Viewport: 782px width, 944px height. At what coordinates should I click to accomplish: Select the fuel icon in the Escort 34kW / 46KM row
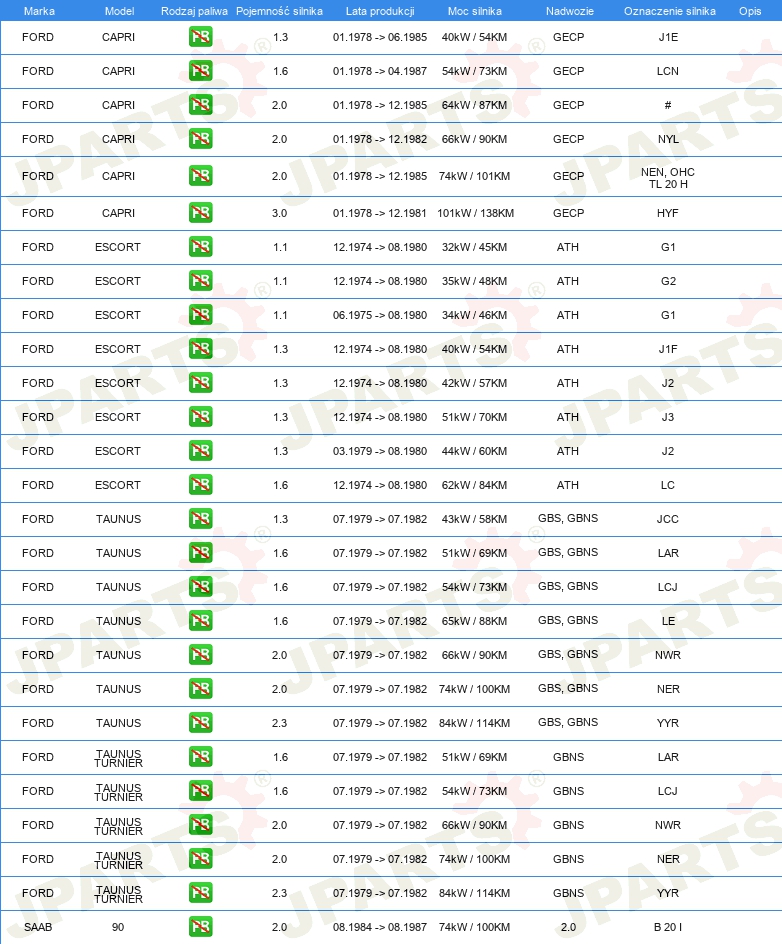coord(200,315)
